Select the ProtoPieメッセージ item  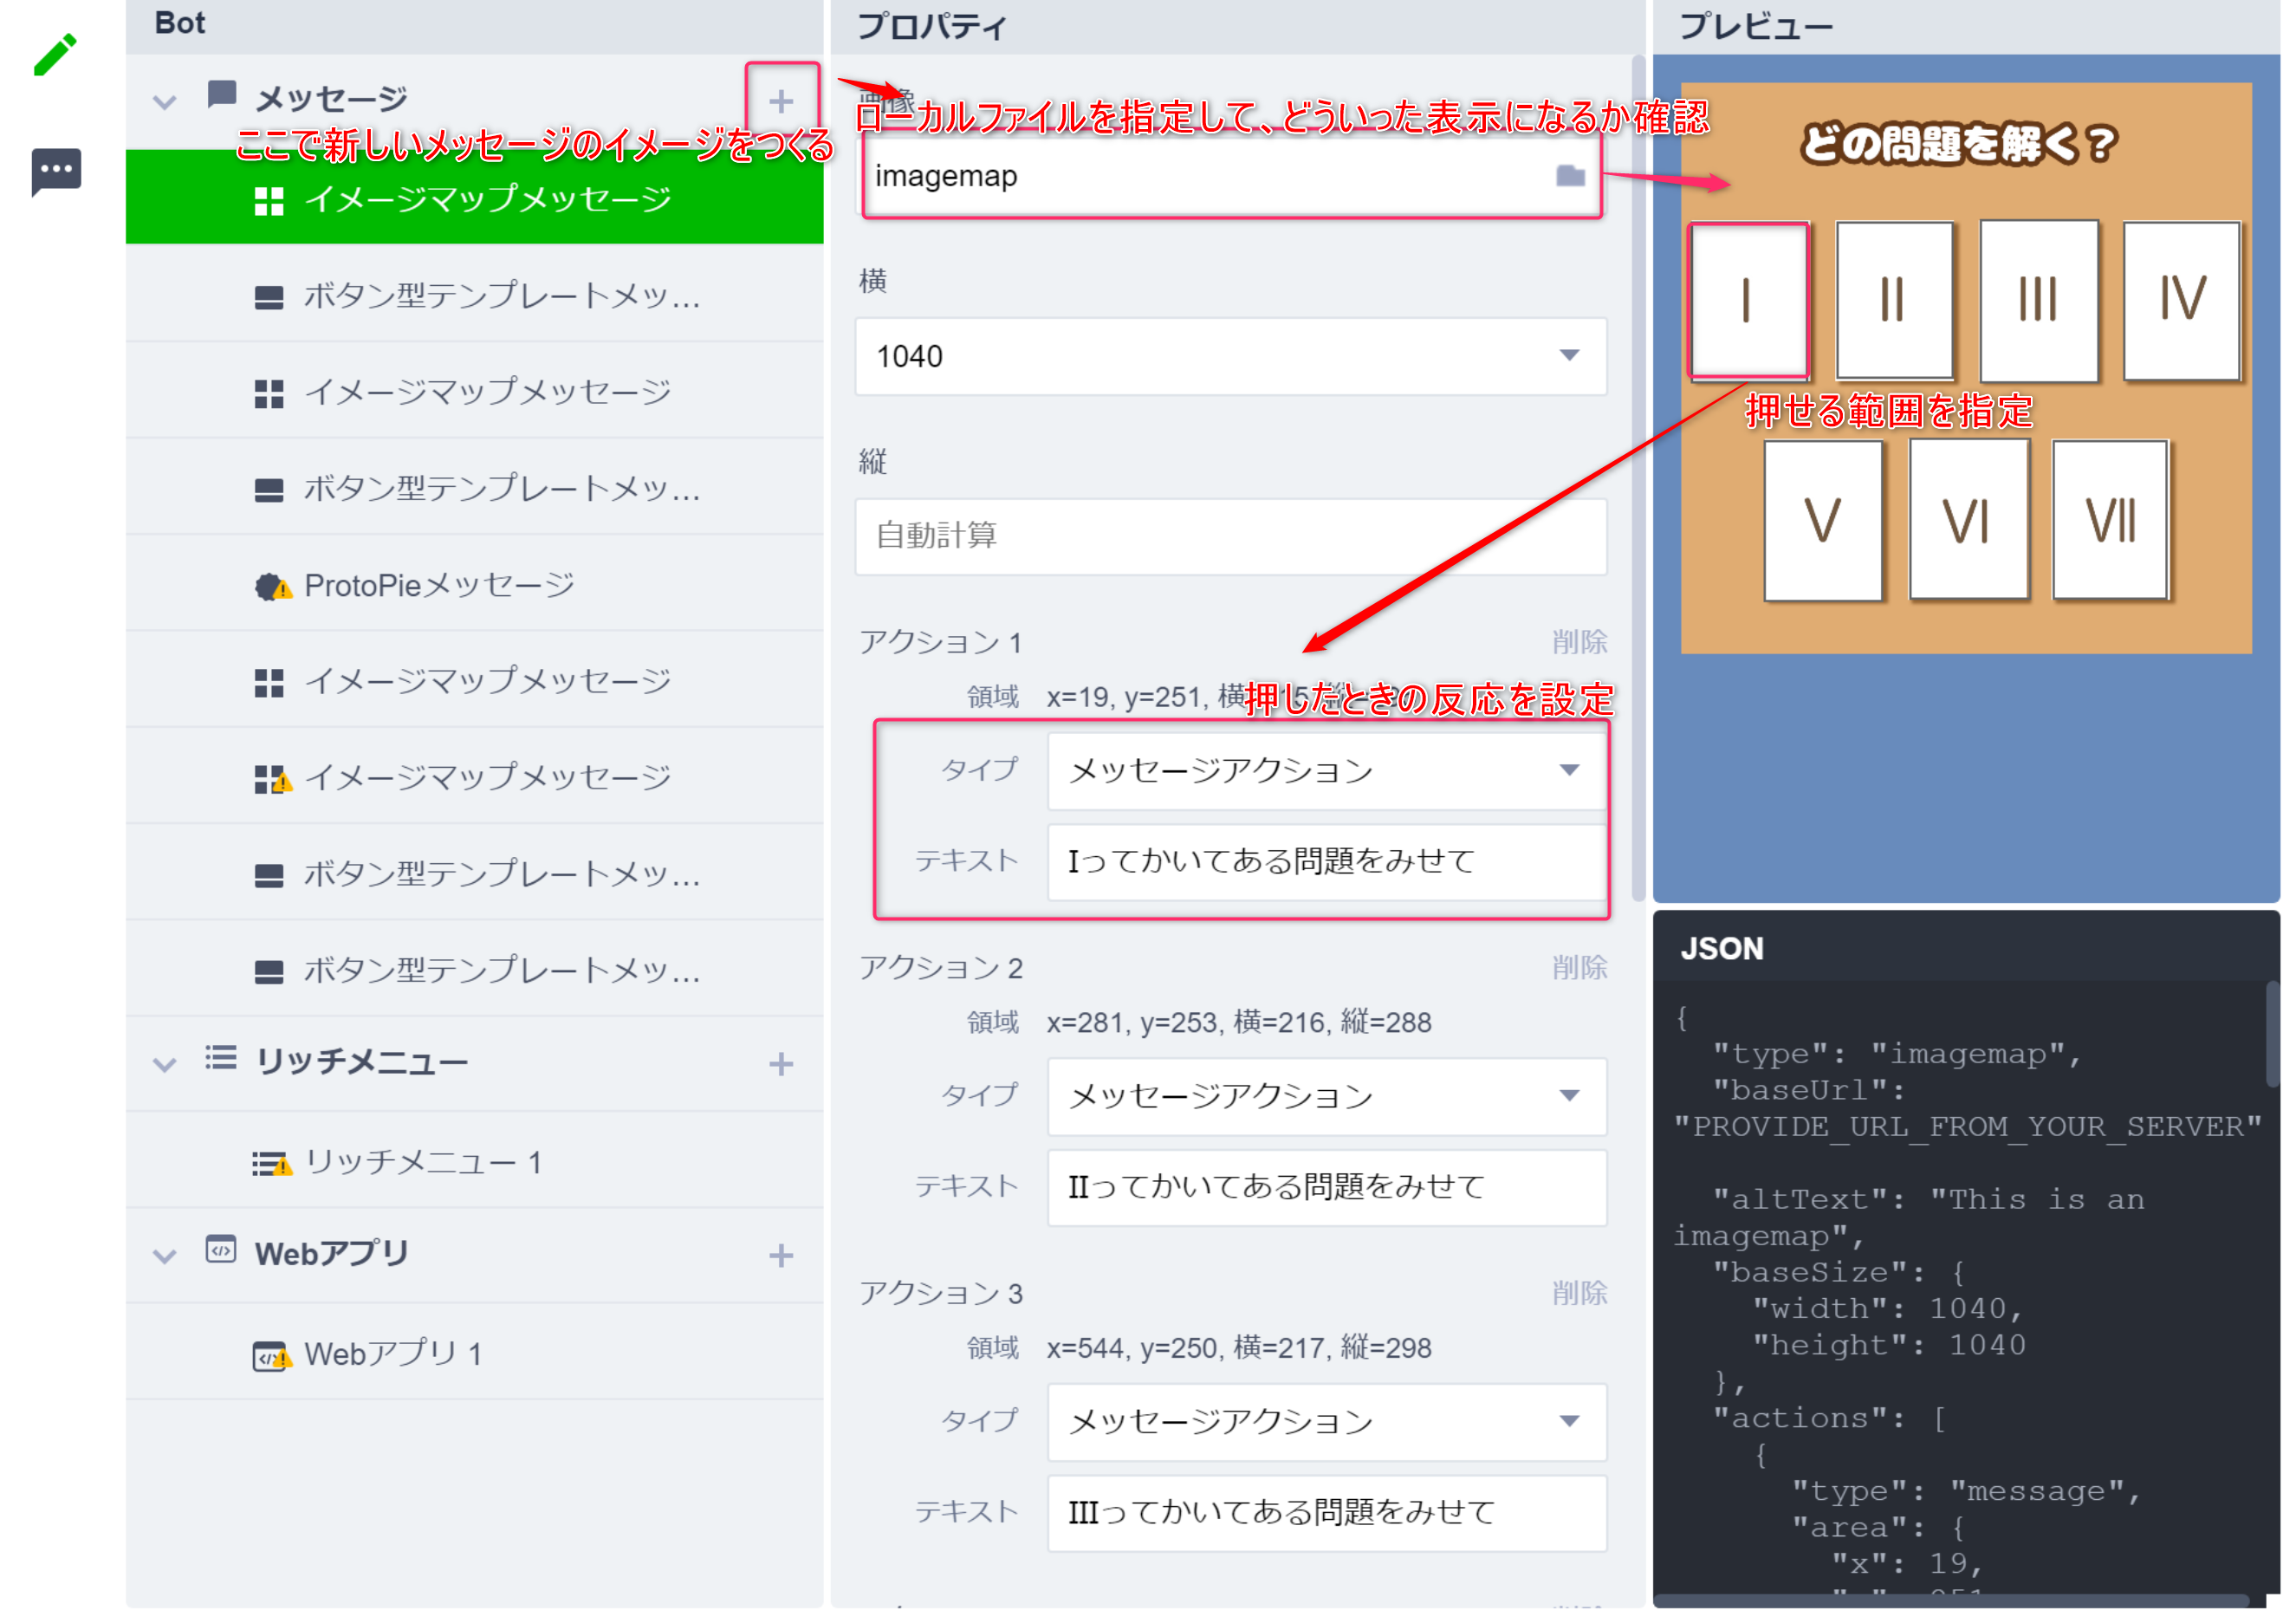[439, 585]
